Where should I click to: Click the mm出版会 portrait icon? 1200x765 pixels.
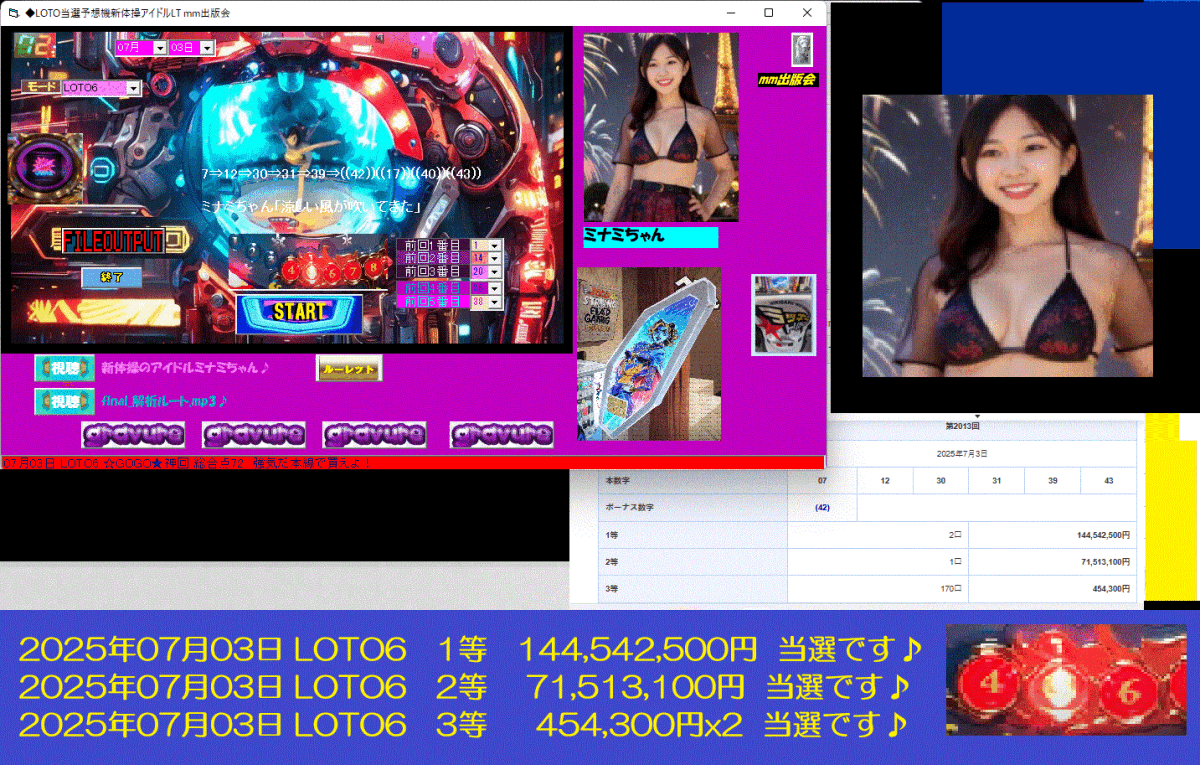tap(800, 49)
